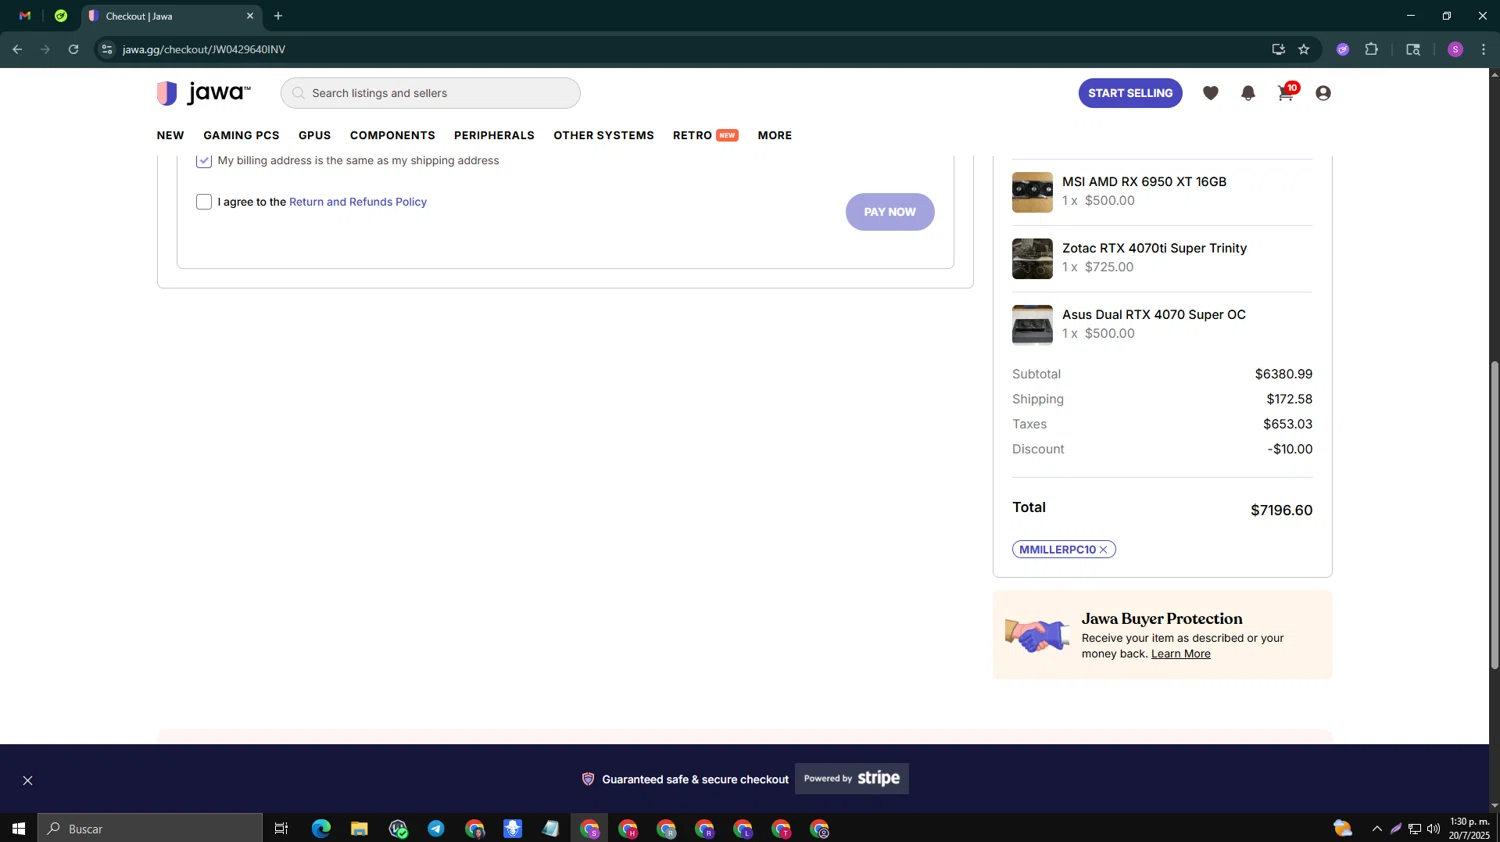Screen dimensions: 1500x842
Task: Open the side panel search icon in the toolbar
Action: (1413, 49)
